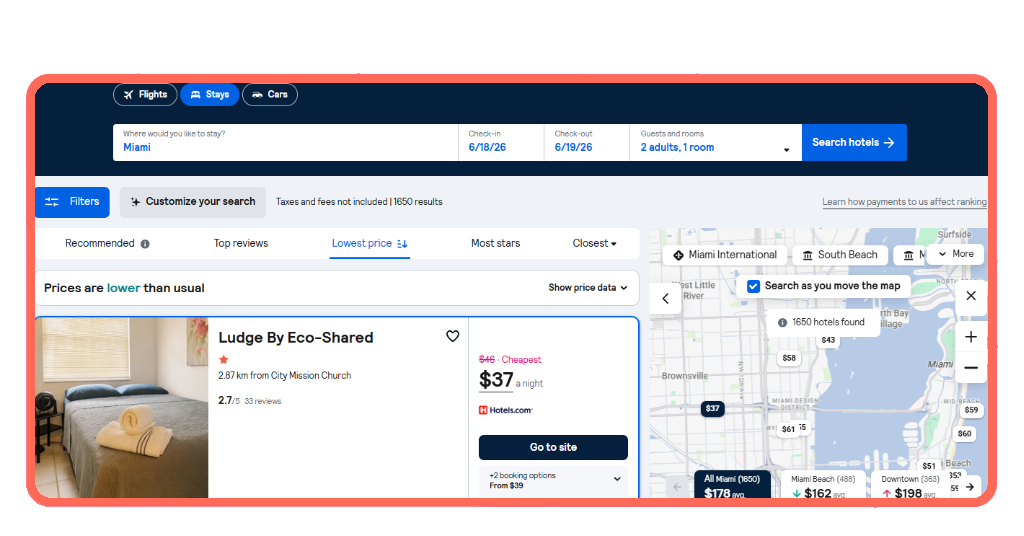Click the Go to site button
The width and height of the screenshot is (1024, 536).
[x=553, y=447]
